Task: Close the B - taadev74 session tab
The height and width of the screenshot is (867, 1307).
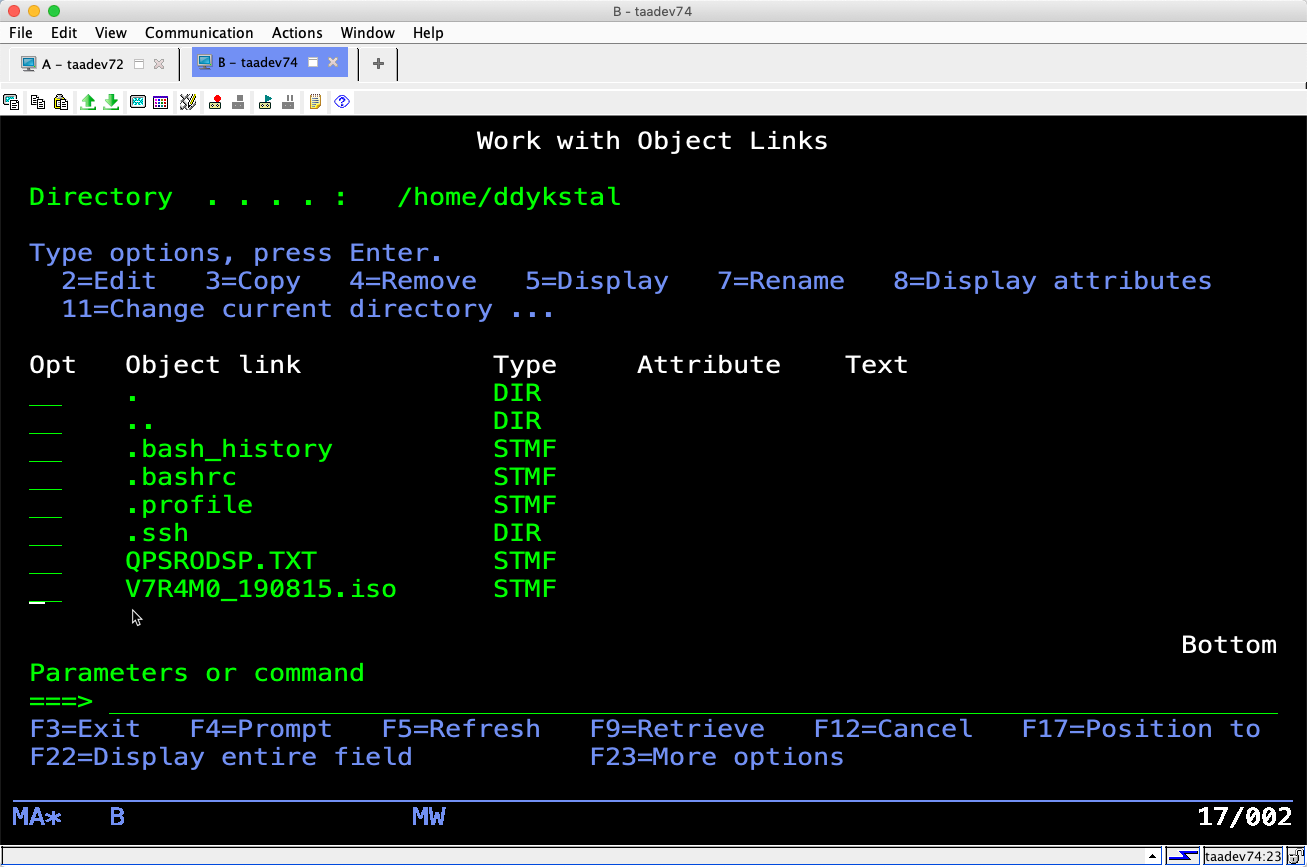Action: click(x=333, y=63)
